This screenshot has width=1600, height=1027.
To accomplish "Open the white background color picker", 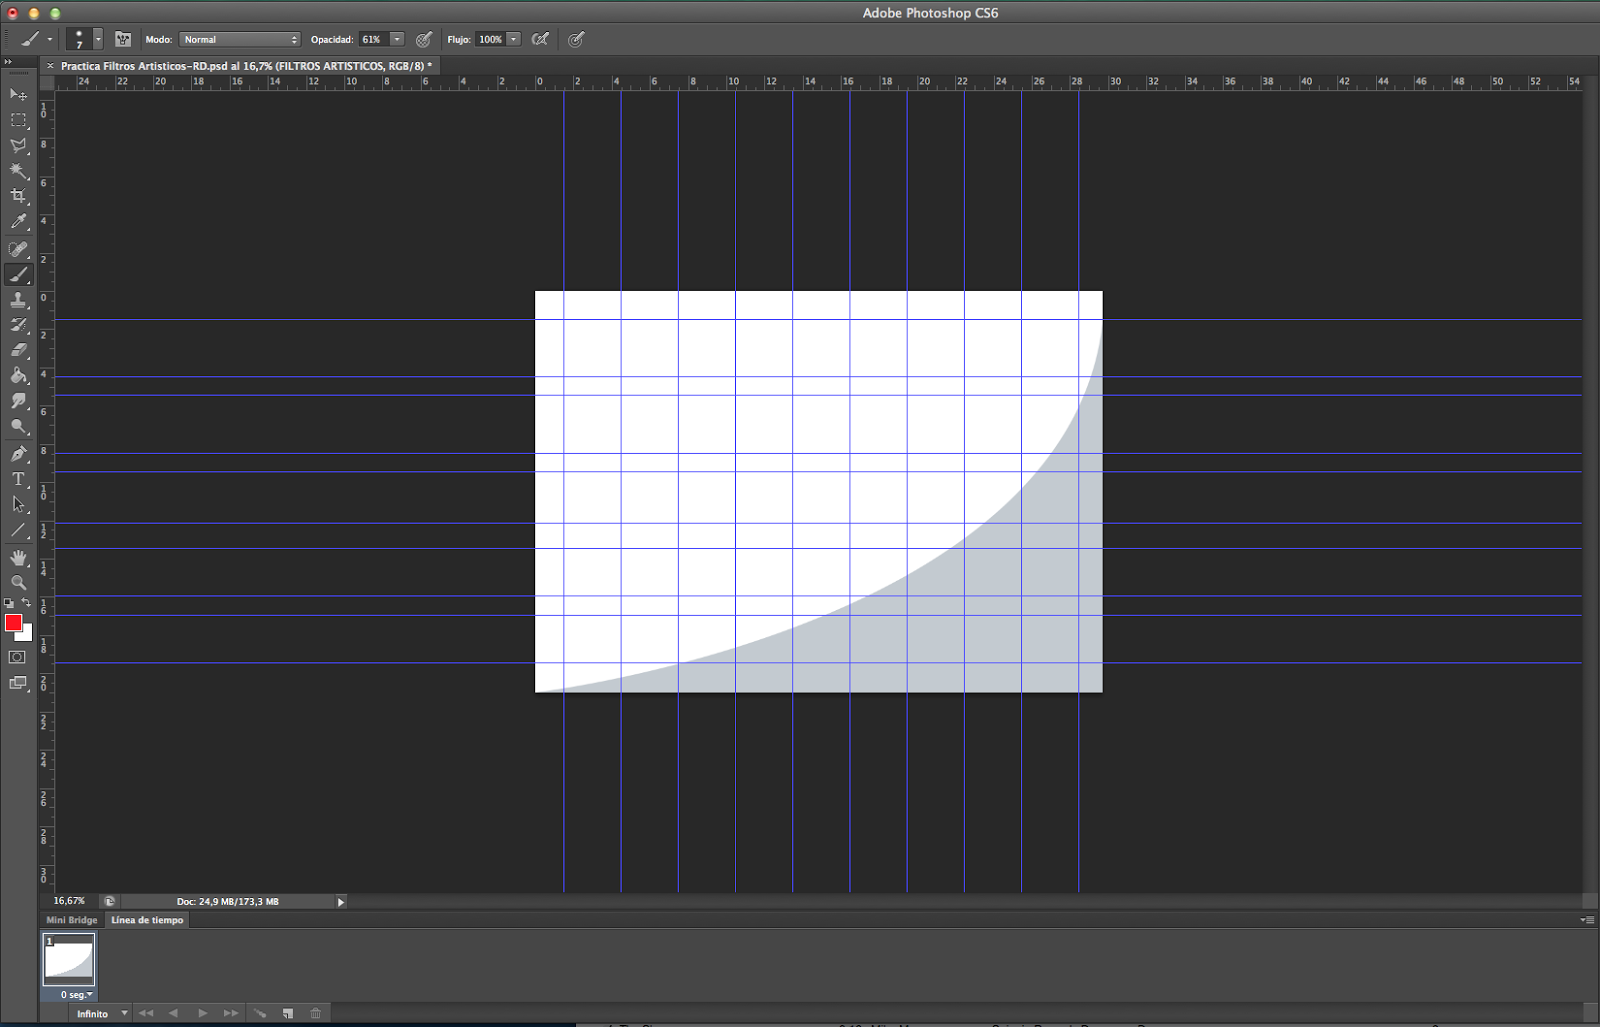I will (x=27, y=635).
